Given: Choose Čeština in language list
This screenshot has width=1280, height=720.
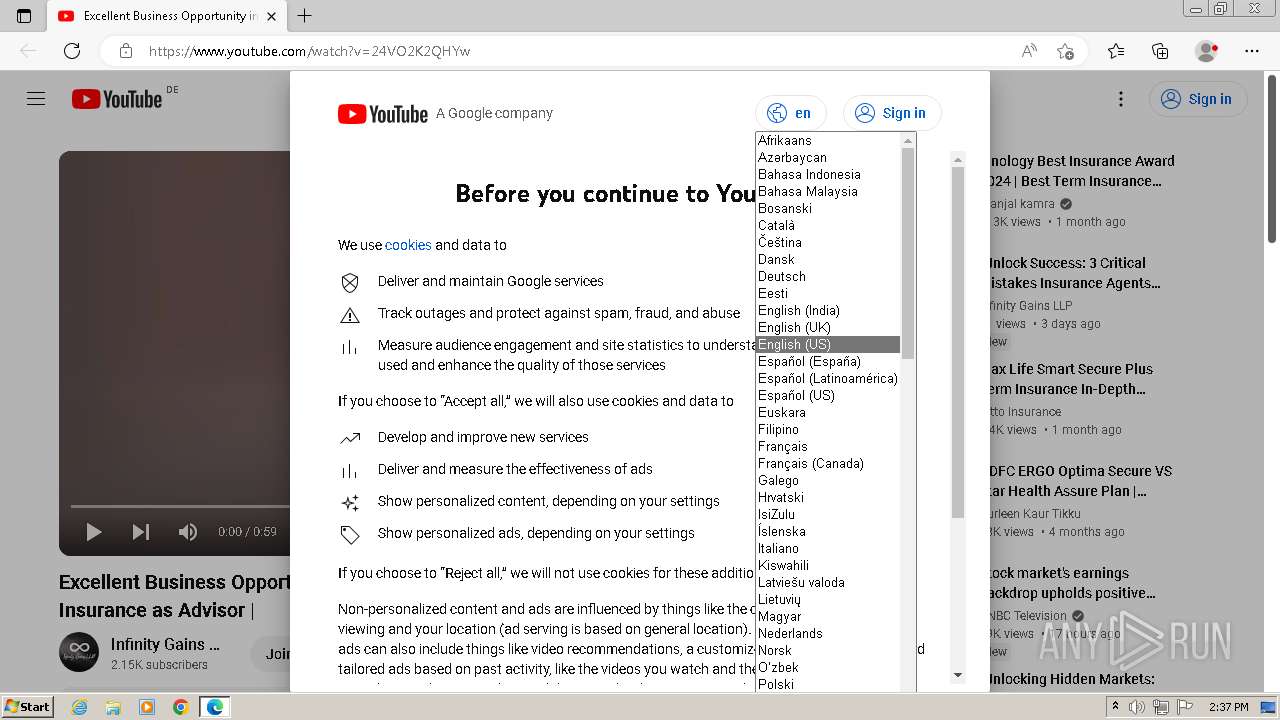Looking at the screenshot, I should tap(828, 242).
